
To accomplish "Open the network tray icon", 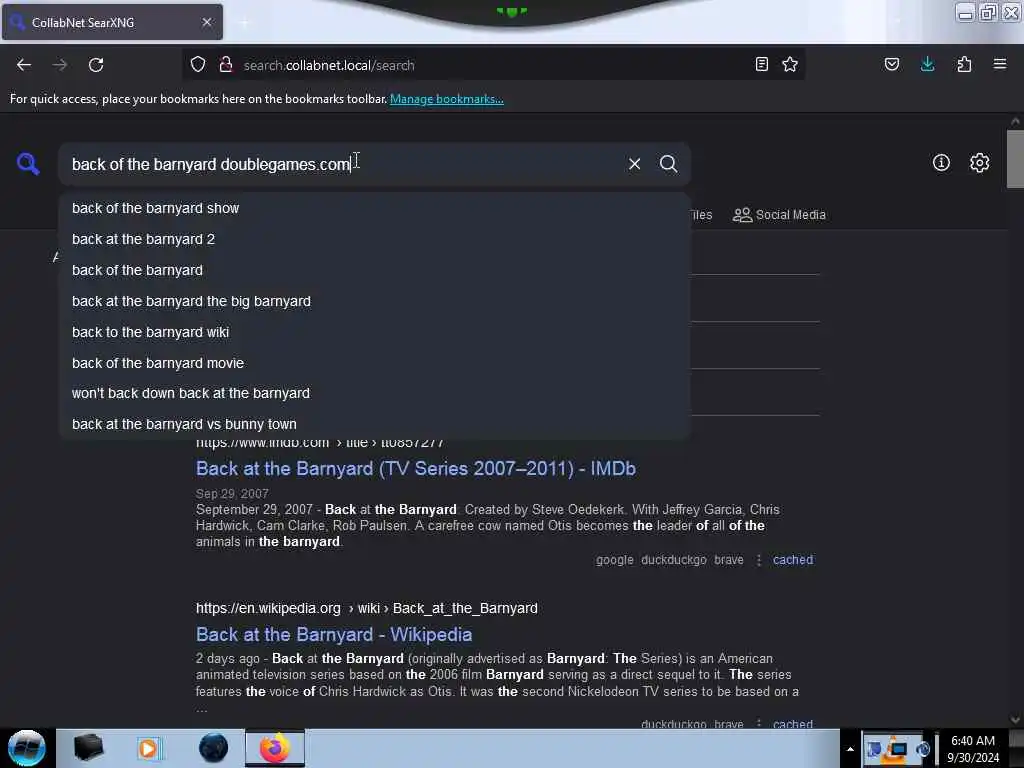I will (899, 749).
